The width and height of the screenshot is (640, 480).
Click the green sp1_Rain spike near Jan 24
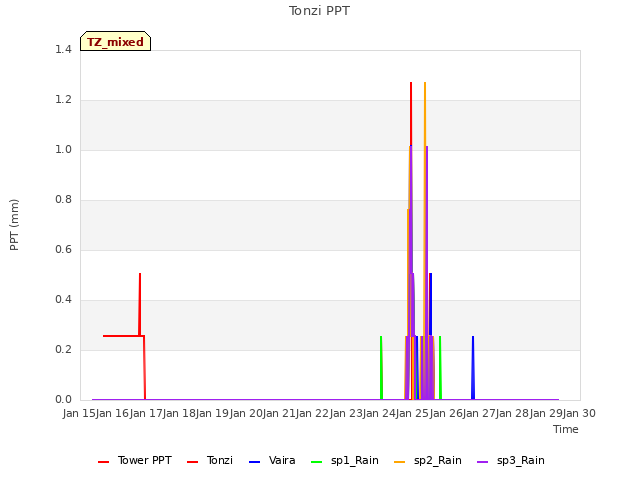381,367
